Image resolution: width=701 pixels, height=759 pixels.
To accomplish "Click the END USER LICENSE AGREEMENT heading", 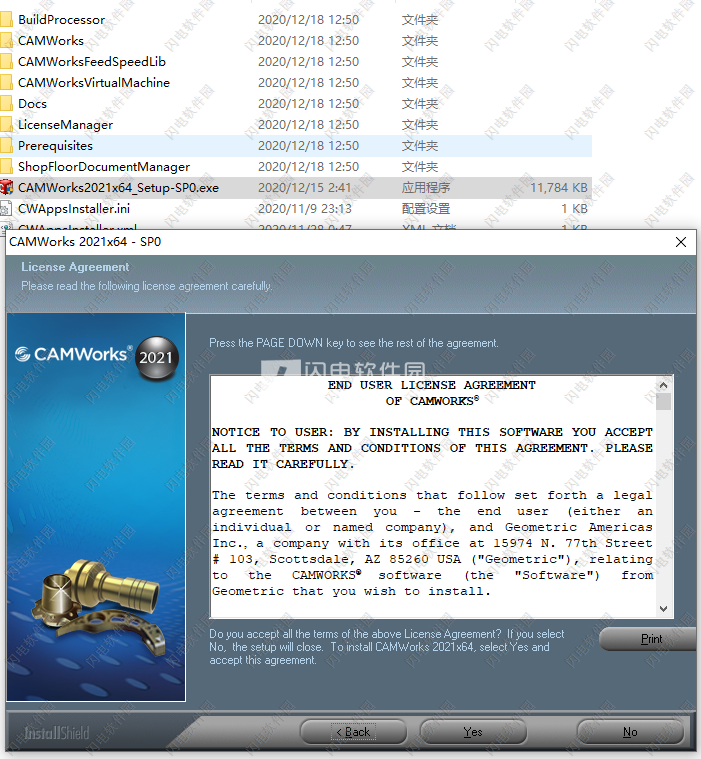I will click(x=432, y=385).
